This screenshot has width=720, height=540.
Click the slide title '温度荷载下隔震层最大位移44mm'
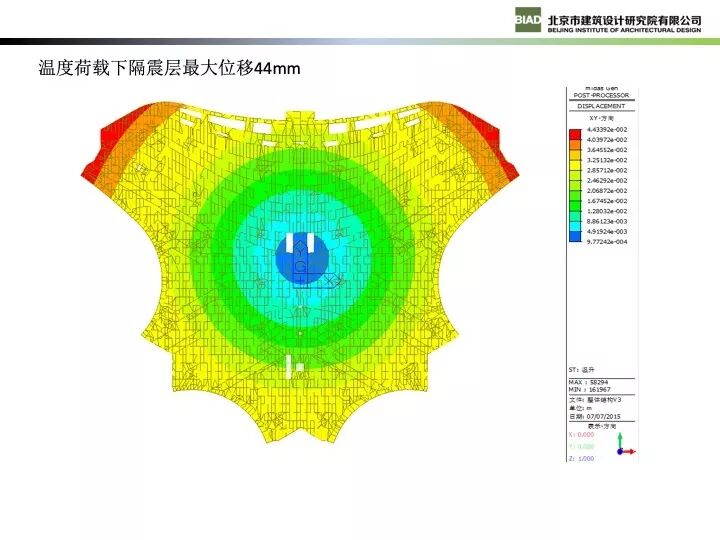pos(169,68)
